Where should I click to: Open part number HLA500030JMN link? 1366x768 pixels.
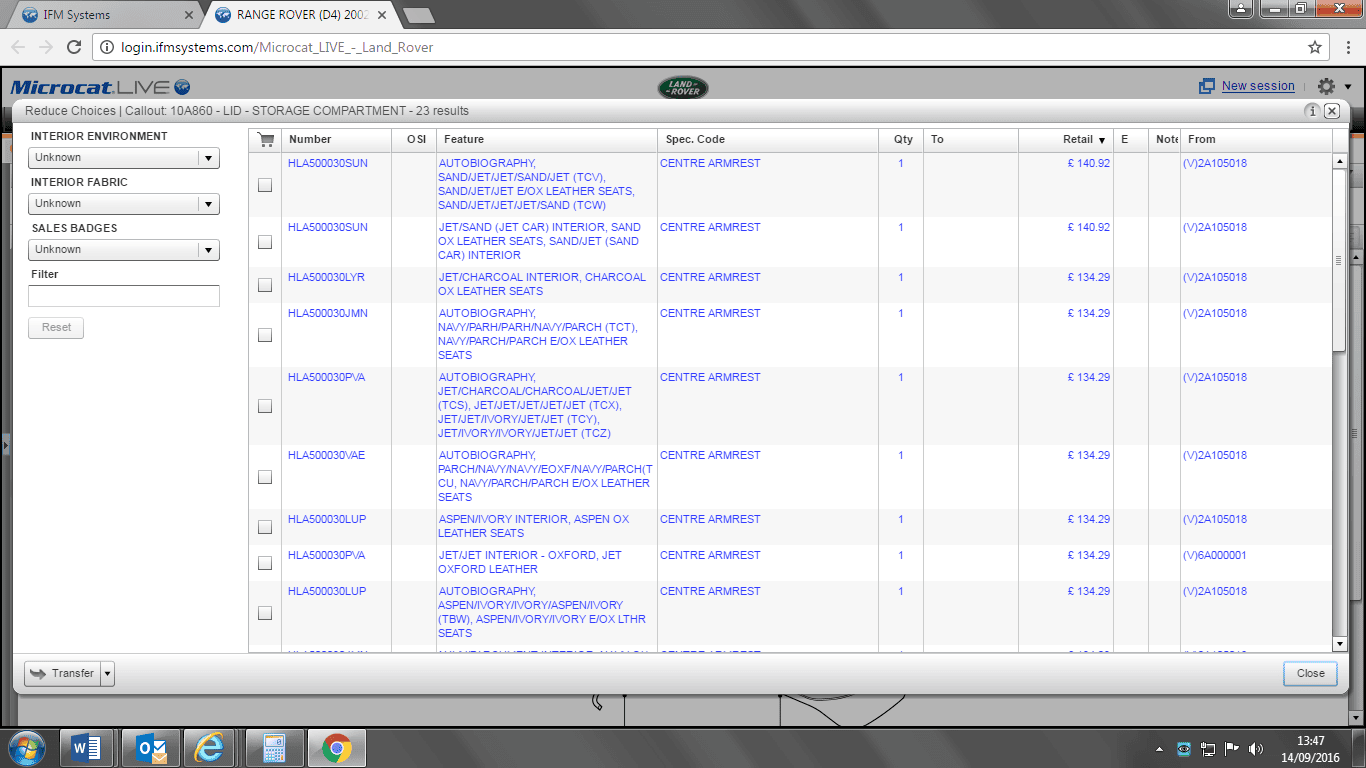coord(327,314)
